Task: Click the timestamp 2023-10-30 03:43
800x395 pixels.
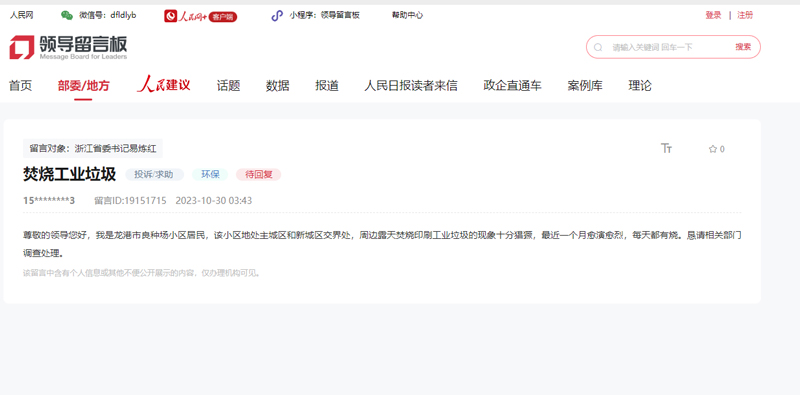Action: (214, 201)
